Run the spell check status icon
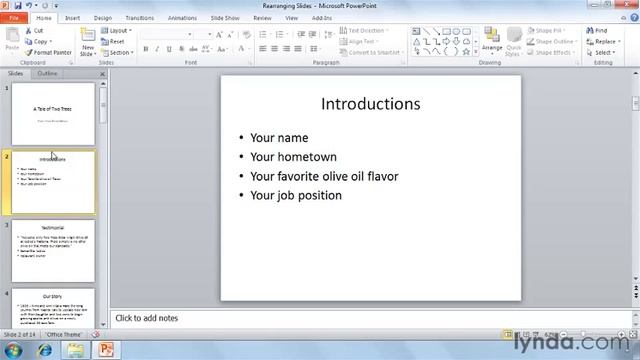640x360 pixels. tap(96, 334)
